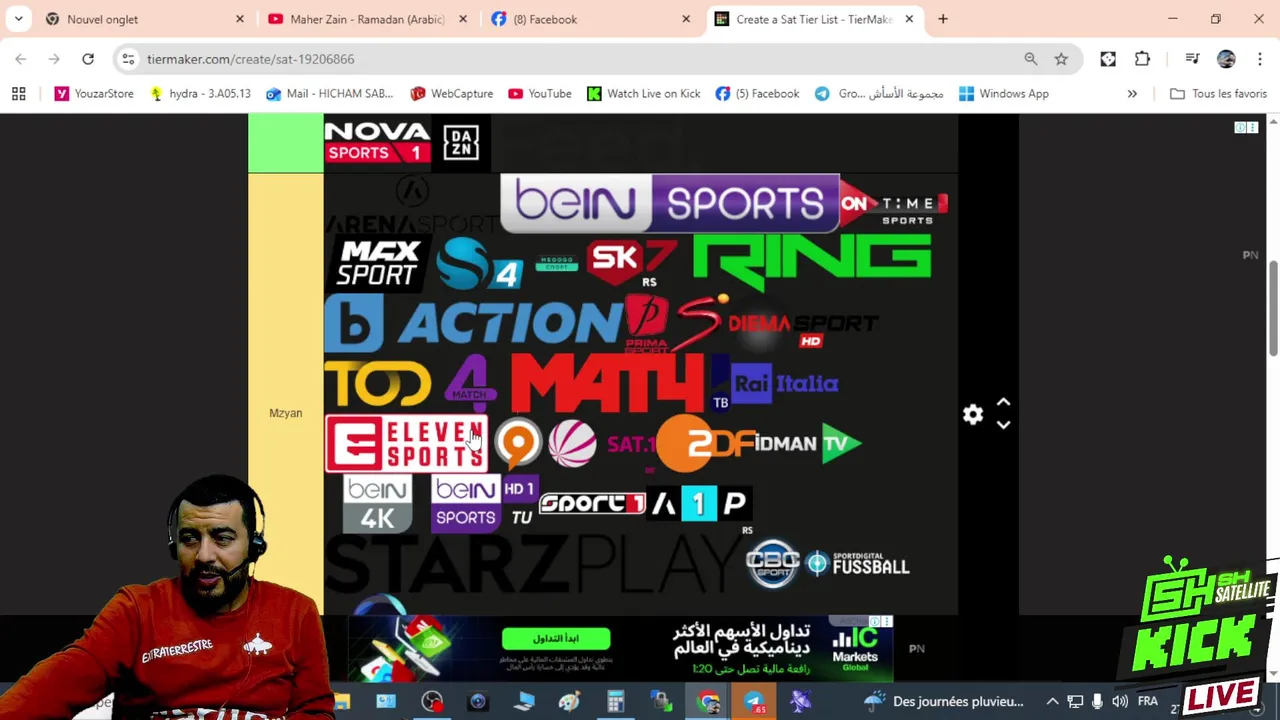Screen dimensions: 1280x720
Task: Click the MAX Sport logo
Action: click(377, 263)
